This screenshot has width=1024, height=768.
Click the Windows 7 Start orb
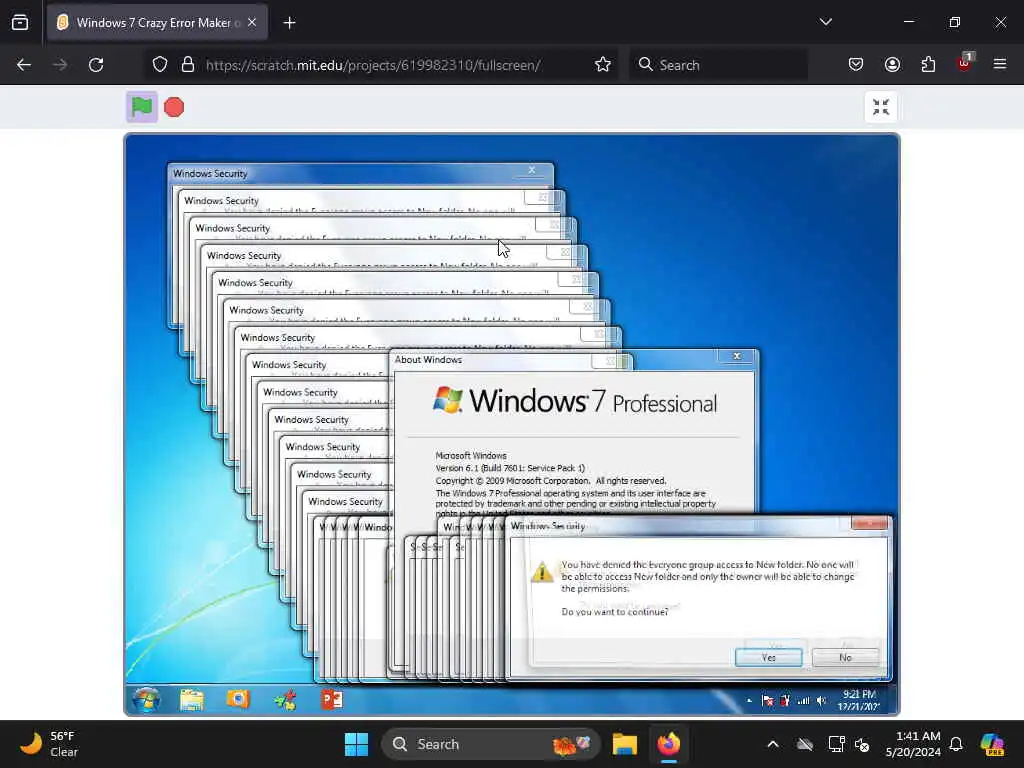146,699
